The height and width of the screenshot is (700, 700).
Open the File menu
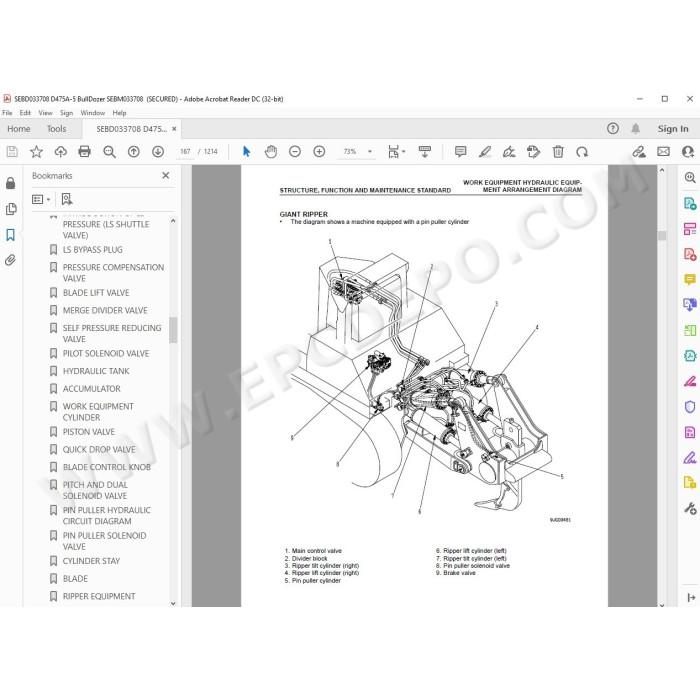coord(7,113)
